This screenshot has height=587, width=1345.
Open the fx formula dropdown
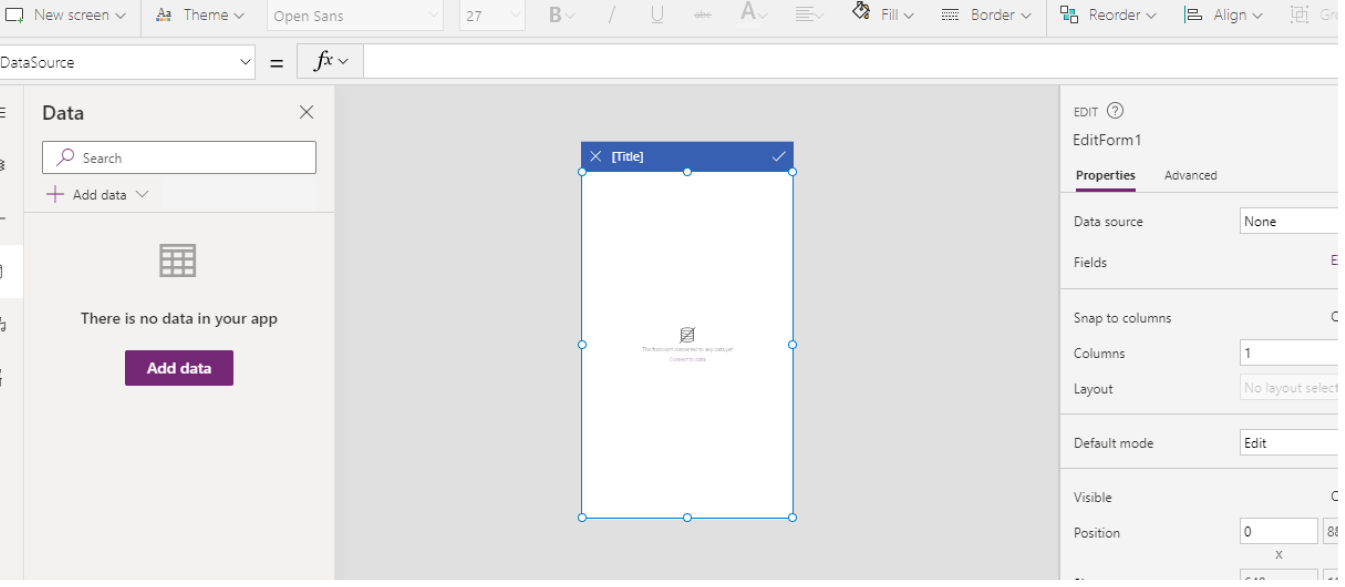(x=331, y=62)
